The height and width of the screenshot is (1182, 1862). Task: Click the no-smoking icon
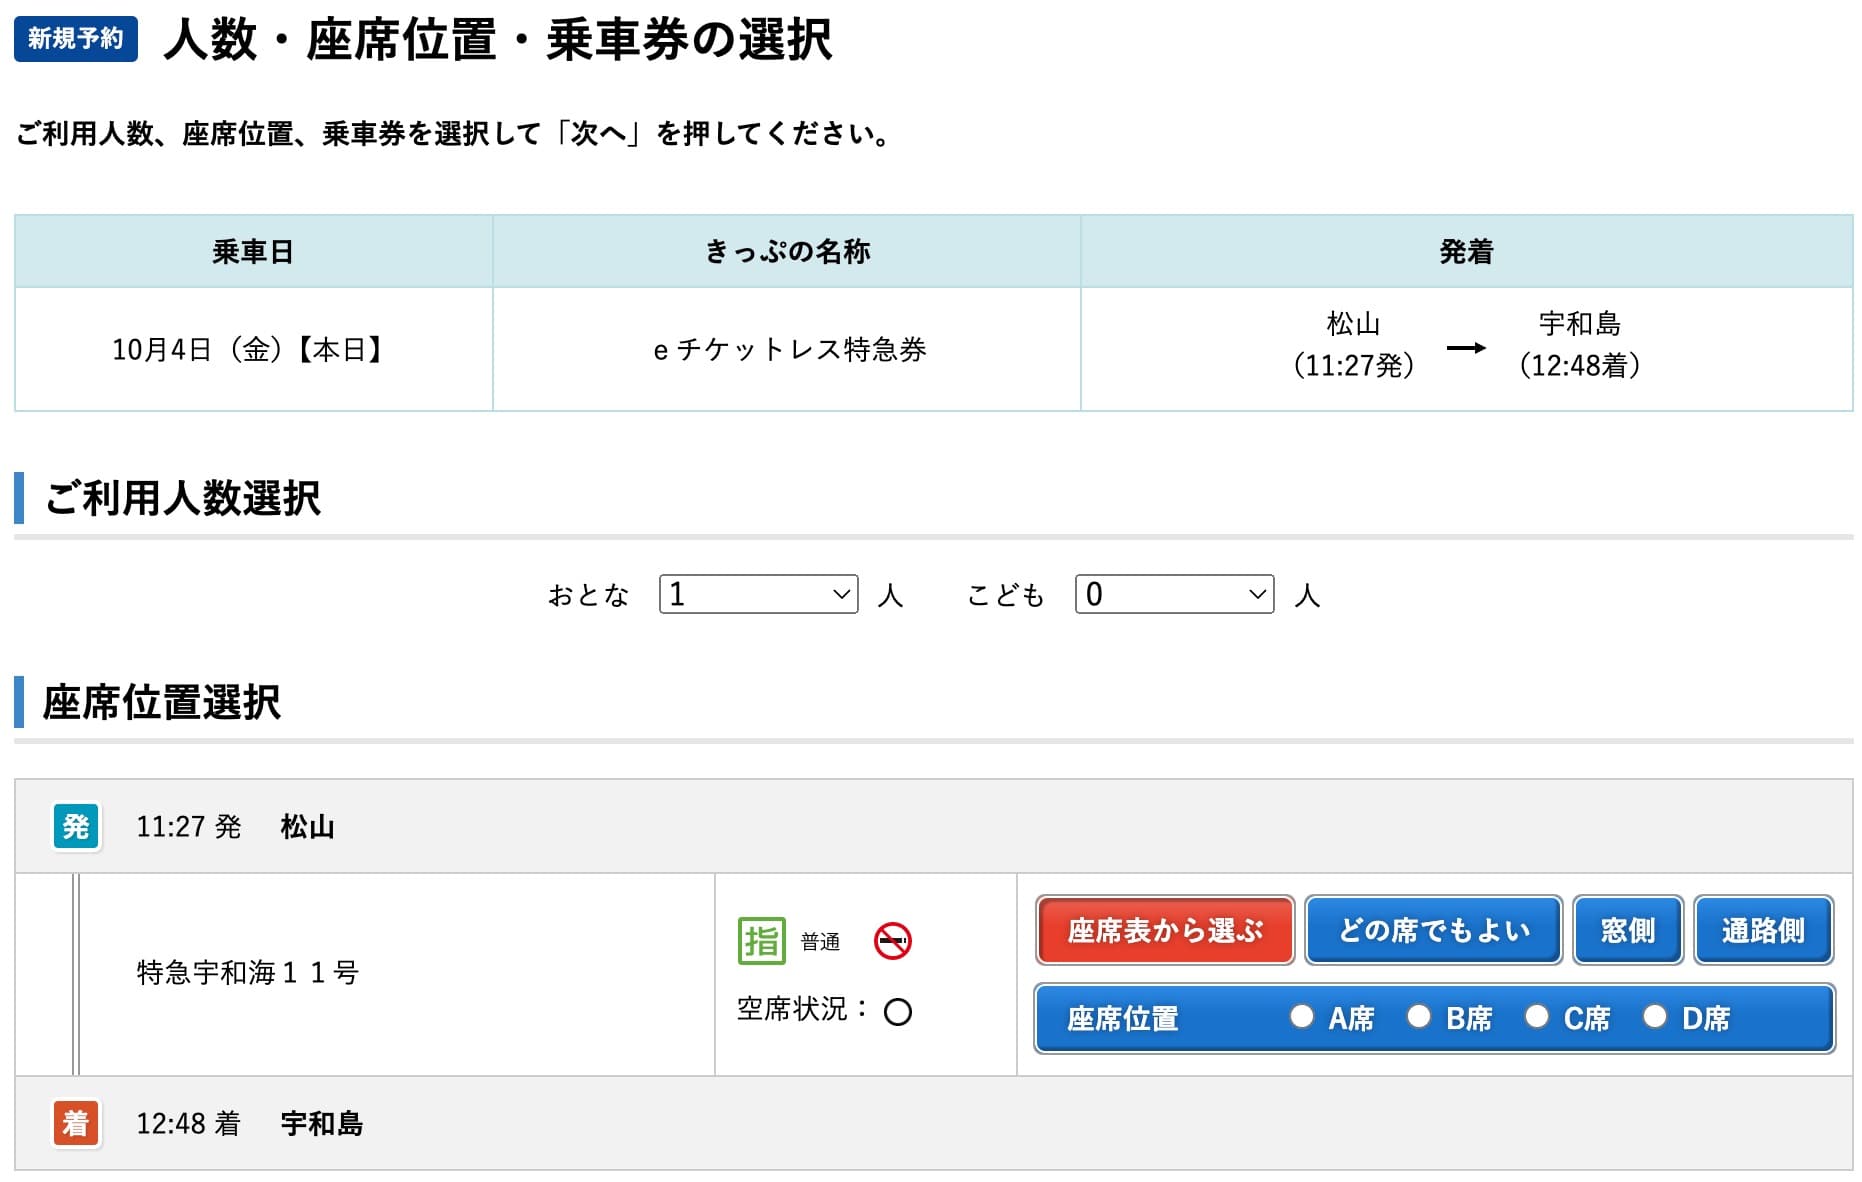[x=892, y=941]
